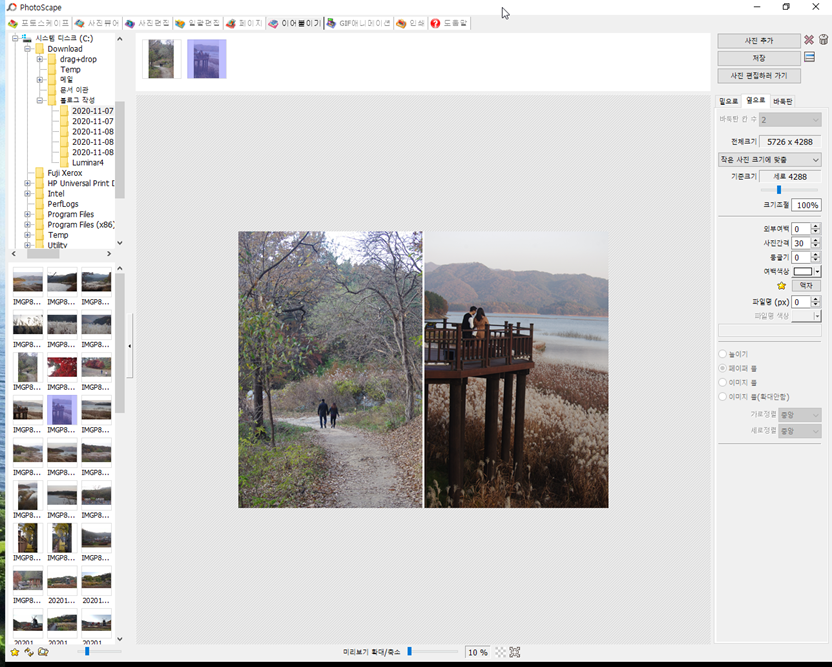
Task: Open the 포토스케이프 home tab
Action: pyautogui.click(x=39, y=23)
